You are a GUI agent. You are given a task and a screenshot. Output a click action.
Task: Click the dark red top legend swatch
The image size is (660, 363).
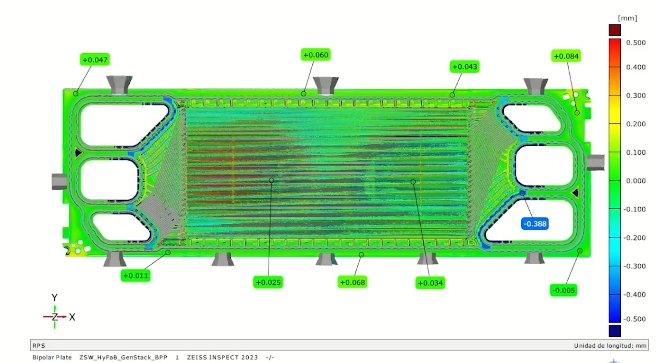tap(615, 30)
